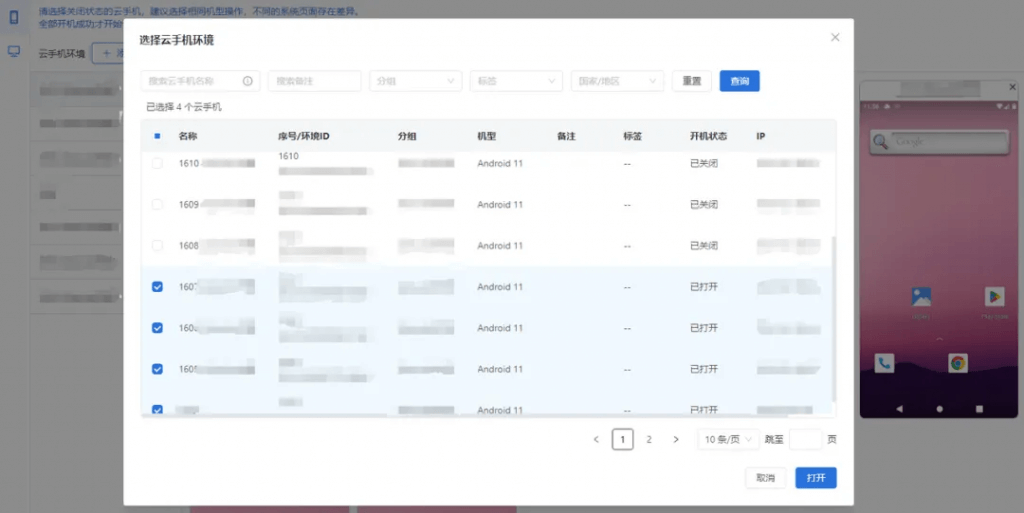Image resolution: width=1024 pixels, height=513 pixels.
Task: Launch Chrome on the Android home screen
Action: pos(958,363)
